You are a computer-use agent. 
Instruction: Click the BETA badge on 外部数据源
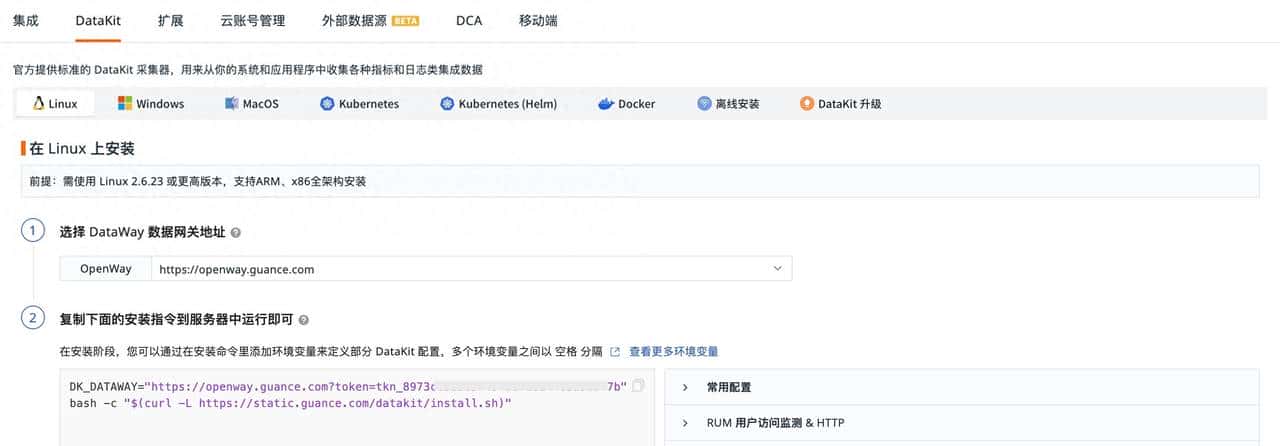coord(405,21)
